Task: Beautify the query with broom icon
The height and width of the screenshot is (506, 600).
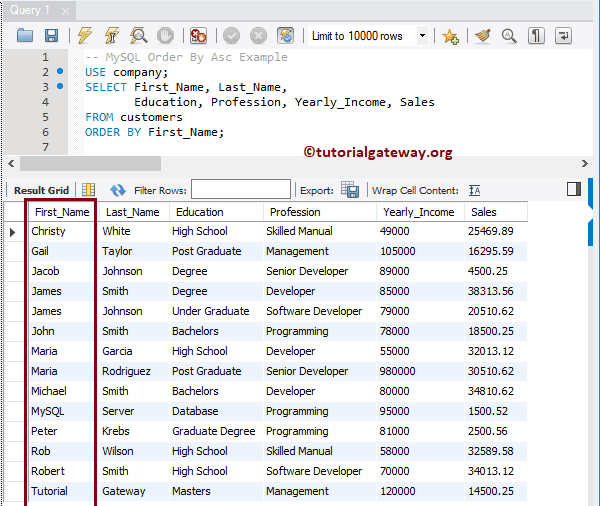Action: click(483, 36)
